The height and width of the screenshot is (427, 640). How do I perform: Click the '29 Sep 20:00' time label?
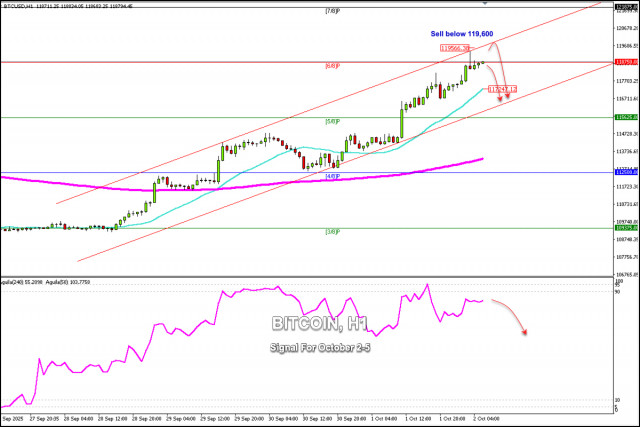249,419
